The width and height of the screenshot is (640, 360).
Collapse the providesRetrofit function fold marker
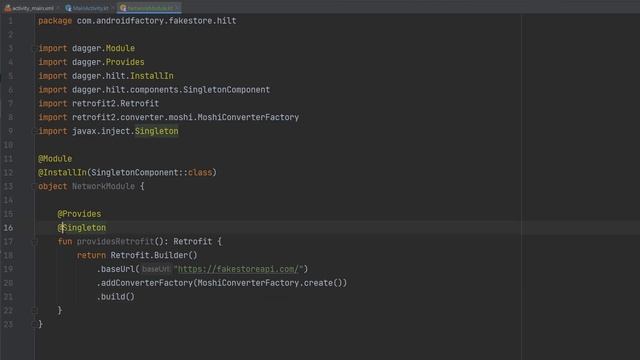(x=35, y=242)
